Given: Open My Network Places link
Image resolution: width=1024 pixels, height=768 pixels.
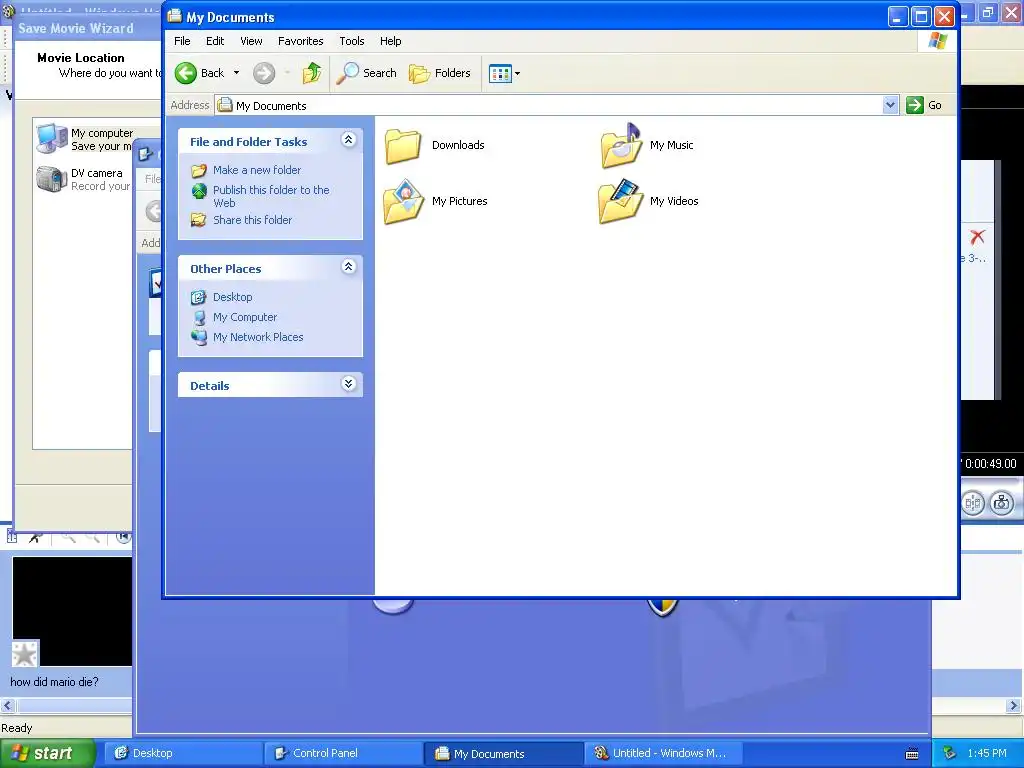Looking at the screenshot, I should (258, 337).
